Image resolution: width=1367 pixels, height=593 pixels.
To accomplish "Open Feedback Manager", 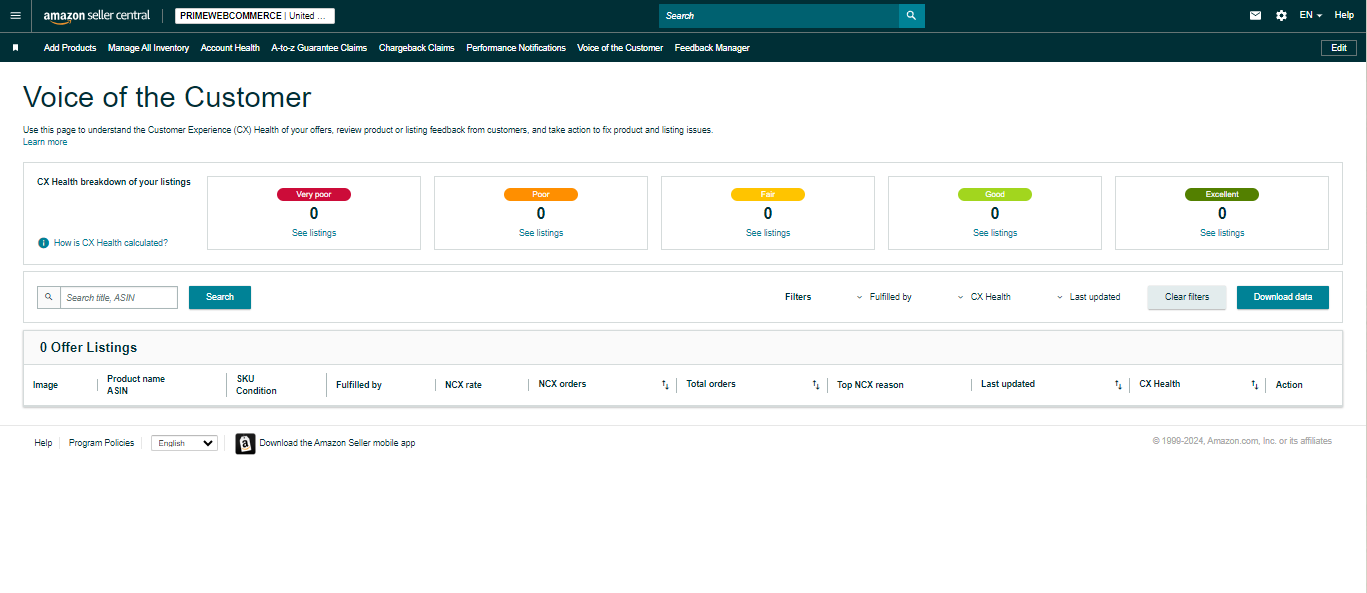I will coord(712,48).
